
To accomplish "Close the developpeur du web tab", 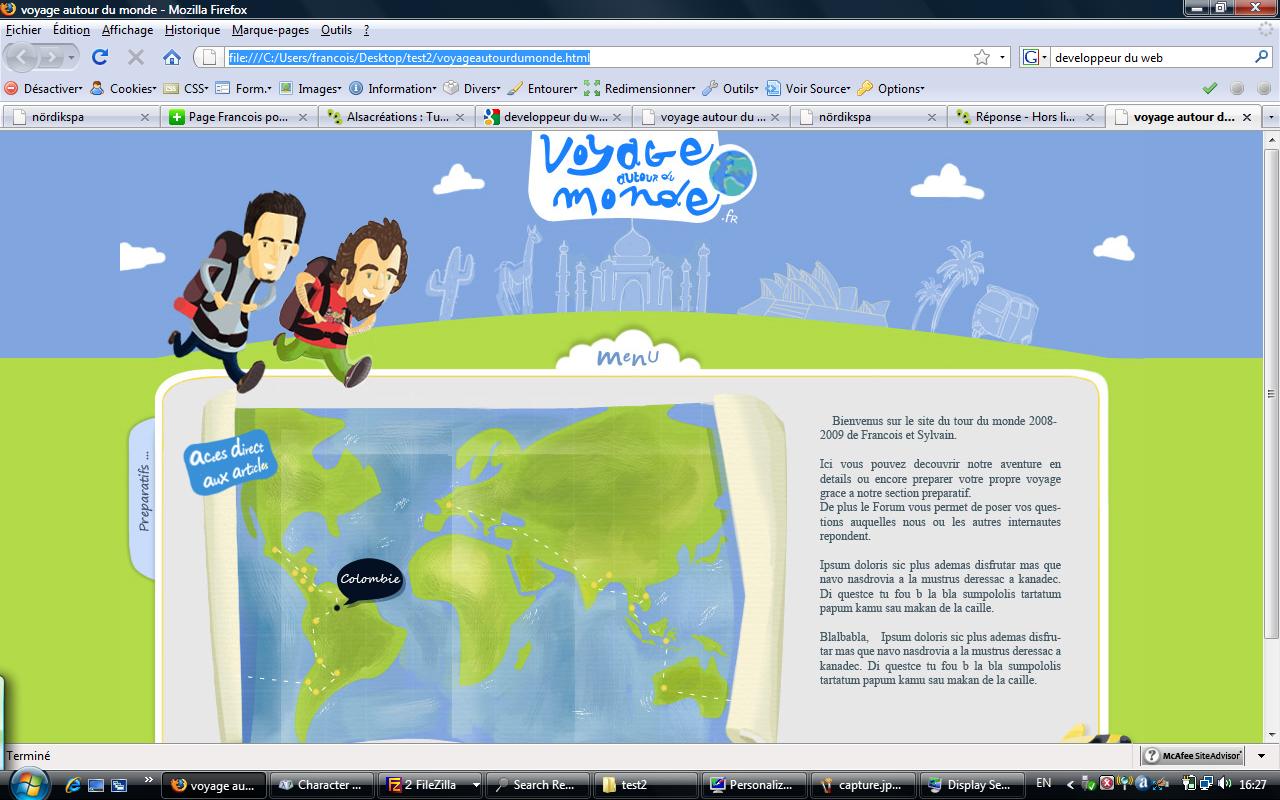I will 618,117.
